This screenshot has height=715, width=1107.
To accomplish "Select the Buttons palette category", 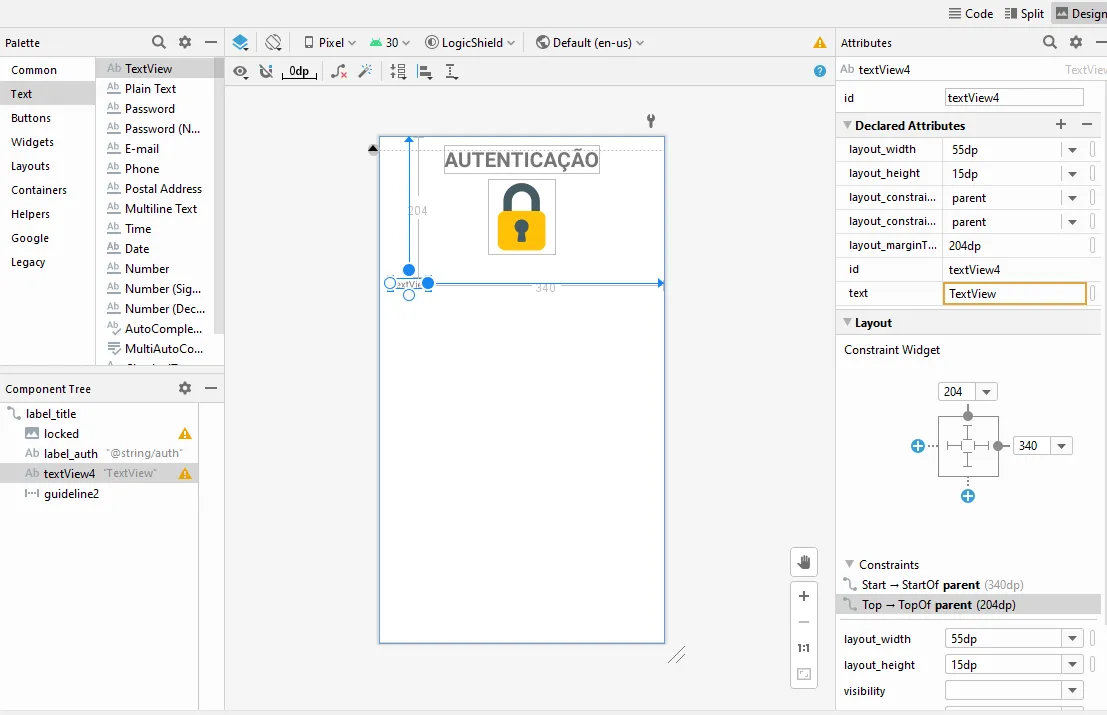I will point(31,118).
